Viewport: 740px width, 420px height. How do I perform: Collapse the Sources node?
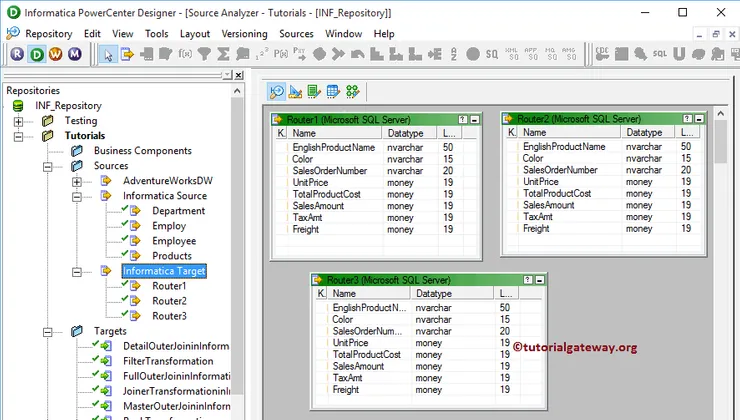coord(47,167)
